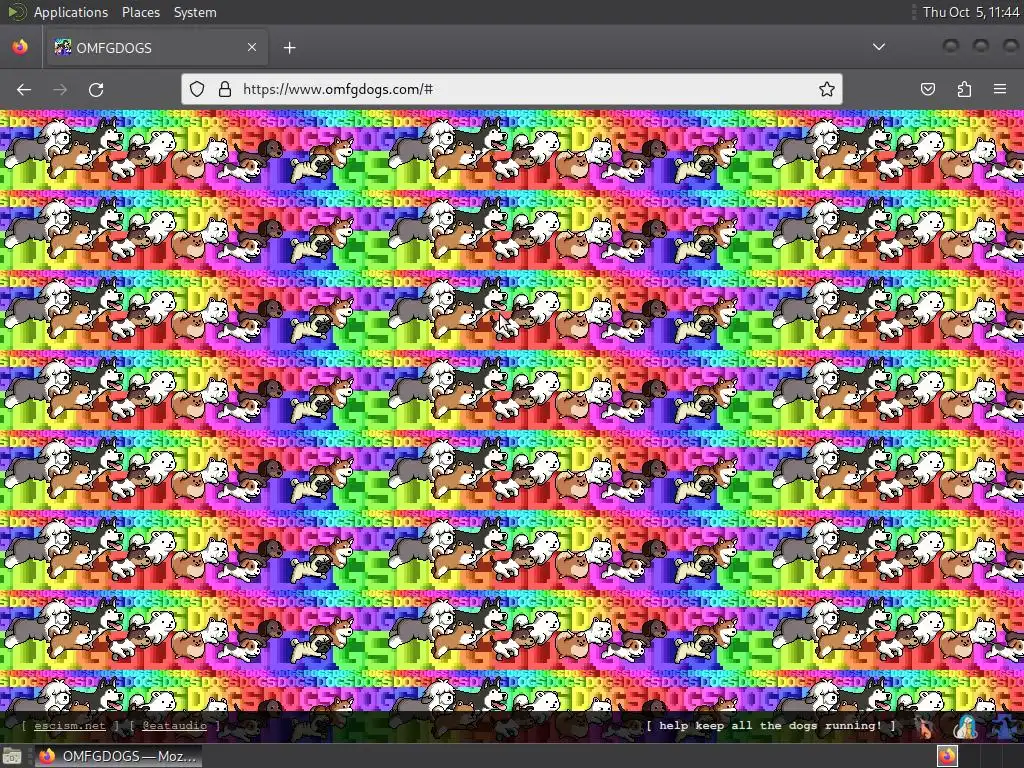
Task: Bookmark this page with the star icon
Action: (x=827, y=89)
